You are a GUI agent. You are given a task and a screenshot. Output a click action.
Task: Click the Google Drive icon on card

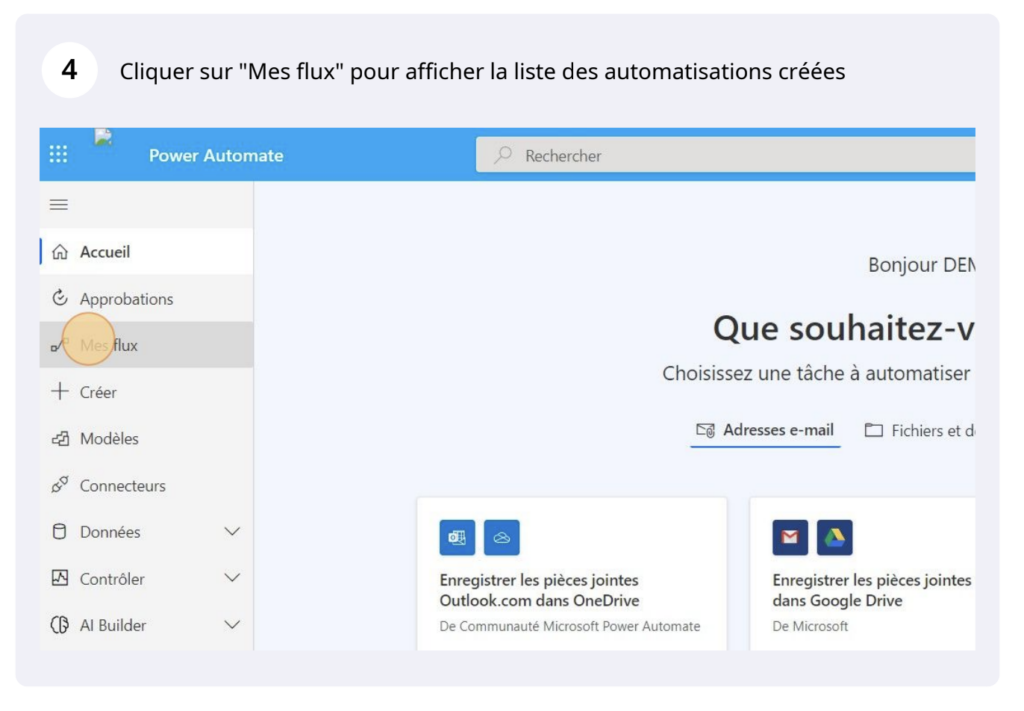834,538
